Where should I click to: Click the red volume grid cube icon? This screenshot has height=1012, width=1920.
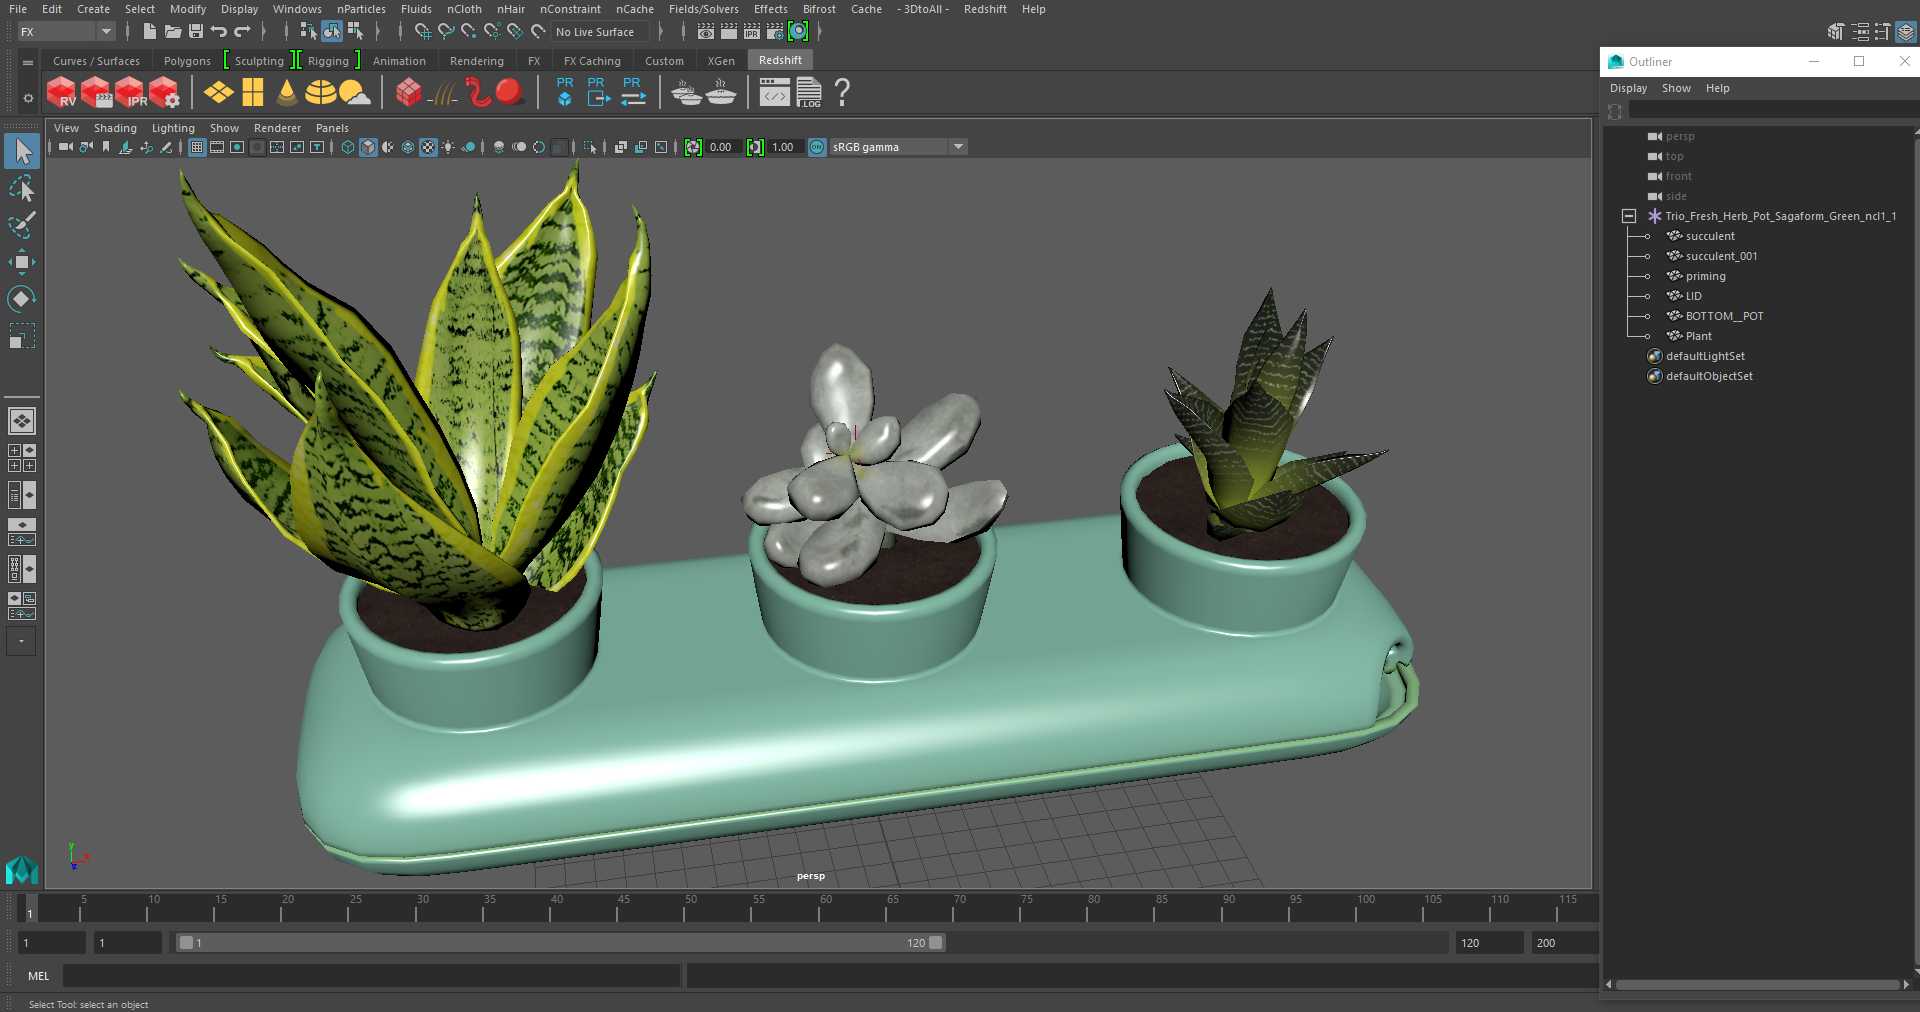click(408, 93)
